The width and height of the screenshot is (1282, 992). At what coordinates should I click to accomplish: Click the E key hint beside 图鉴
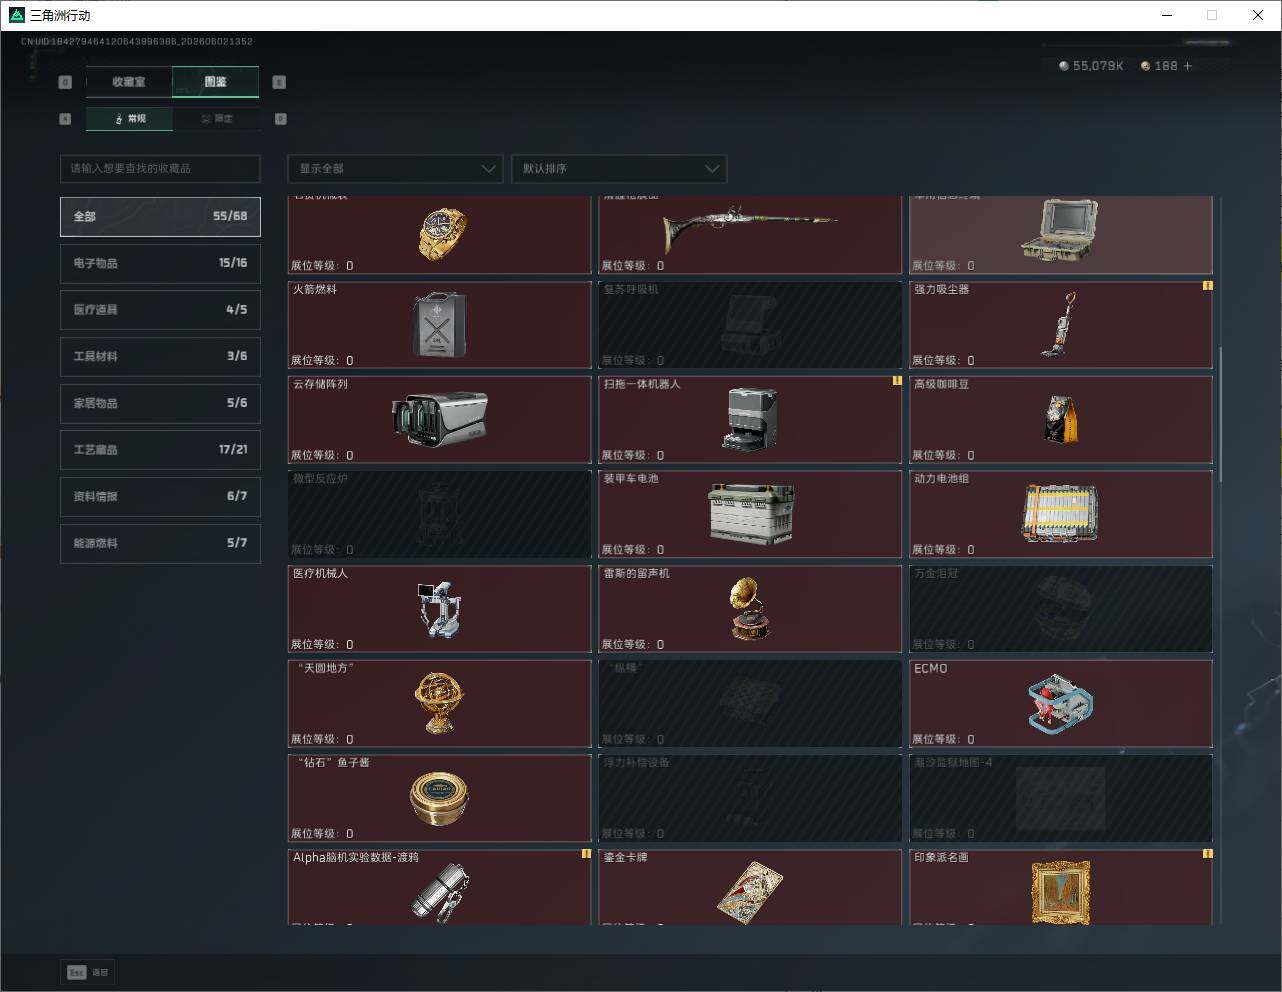279,82
